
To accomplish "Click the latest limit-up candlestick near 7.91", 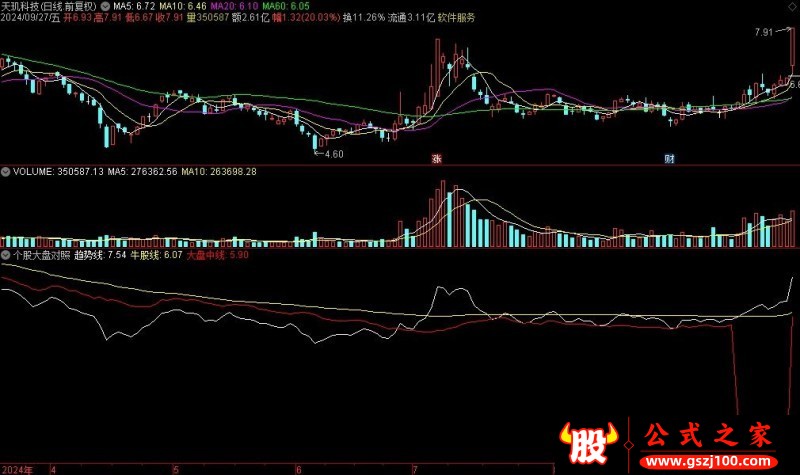I will 792,51.
